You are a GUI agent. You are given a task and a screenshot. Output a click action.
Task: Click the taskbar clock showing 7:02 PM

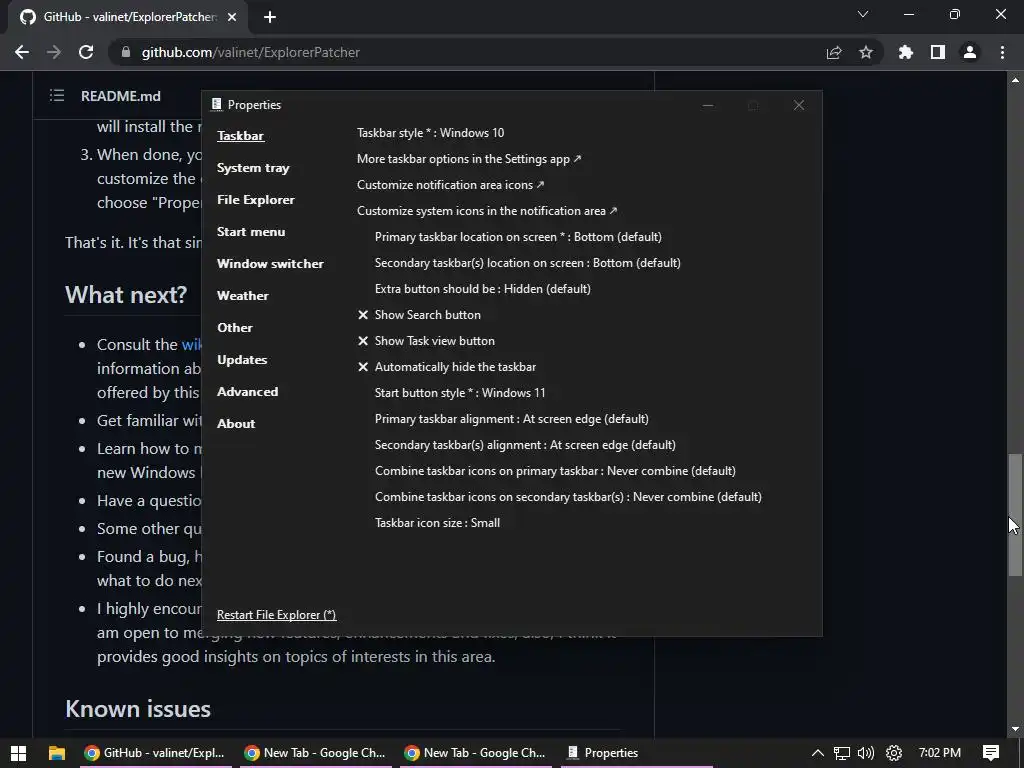[x=940, y=753]
